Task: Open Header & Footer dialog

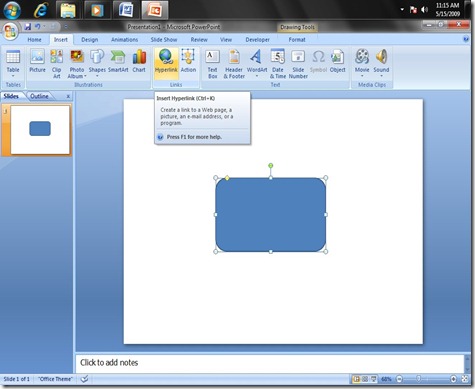Action: click(x=234, y=64)
